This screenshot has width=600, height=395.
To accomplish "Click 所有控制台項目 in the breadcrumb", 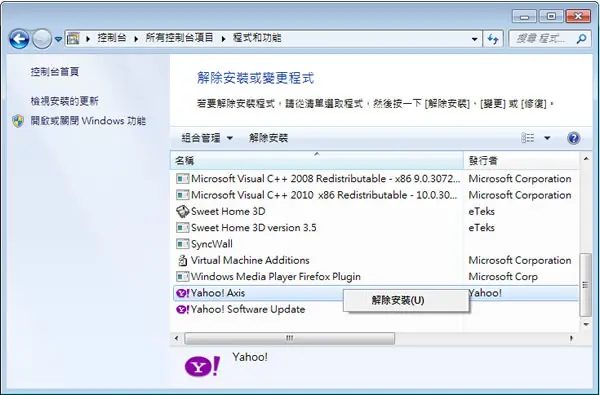I will [179, 38].
